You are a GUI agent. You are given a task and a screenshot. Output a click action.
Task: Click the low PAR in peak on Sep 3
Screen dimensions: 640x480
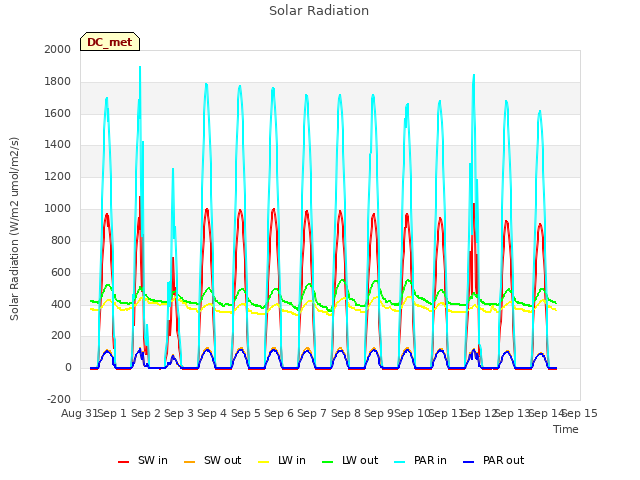[x=173, y=170]
